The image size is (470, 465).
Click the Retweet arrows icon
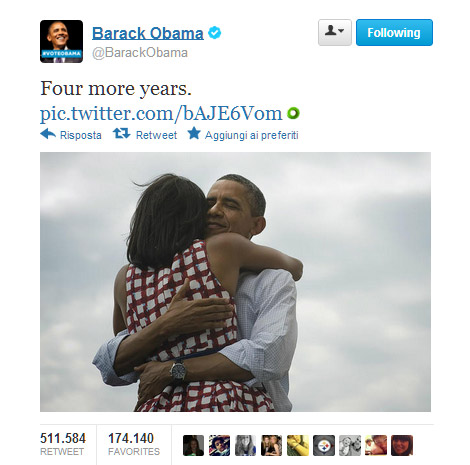121,134
